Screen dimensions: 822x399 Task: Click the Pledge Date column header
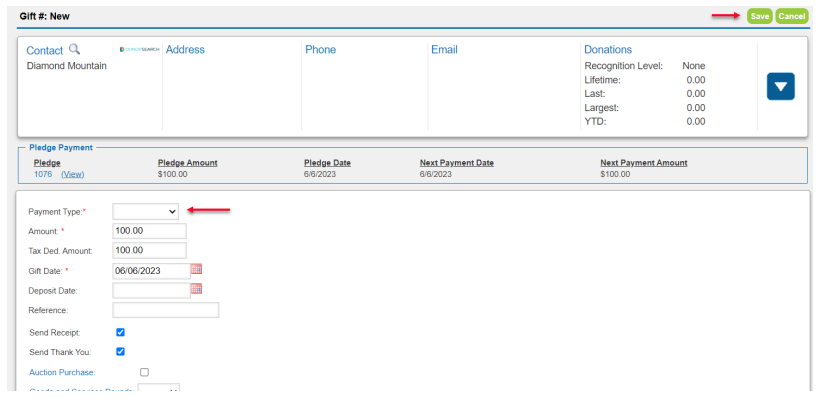pyautogui.click(x=327, y=163)
